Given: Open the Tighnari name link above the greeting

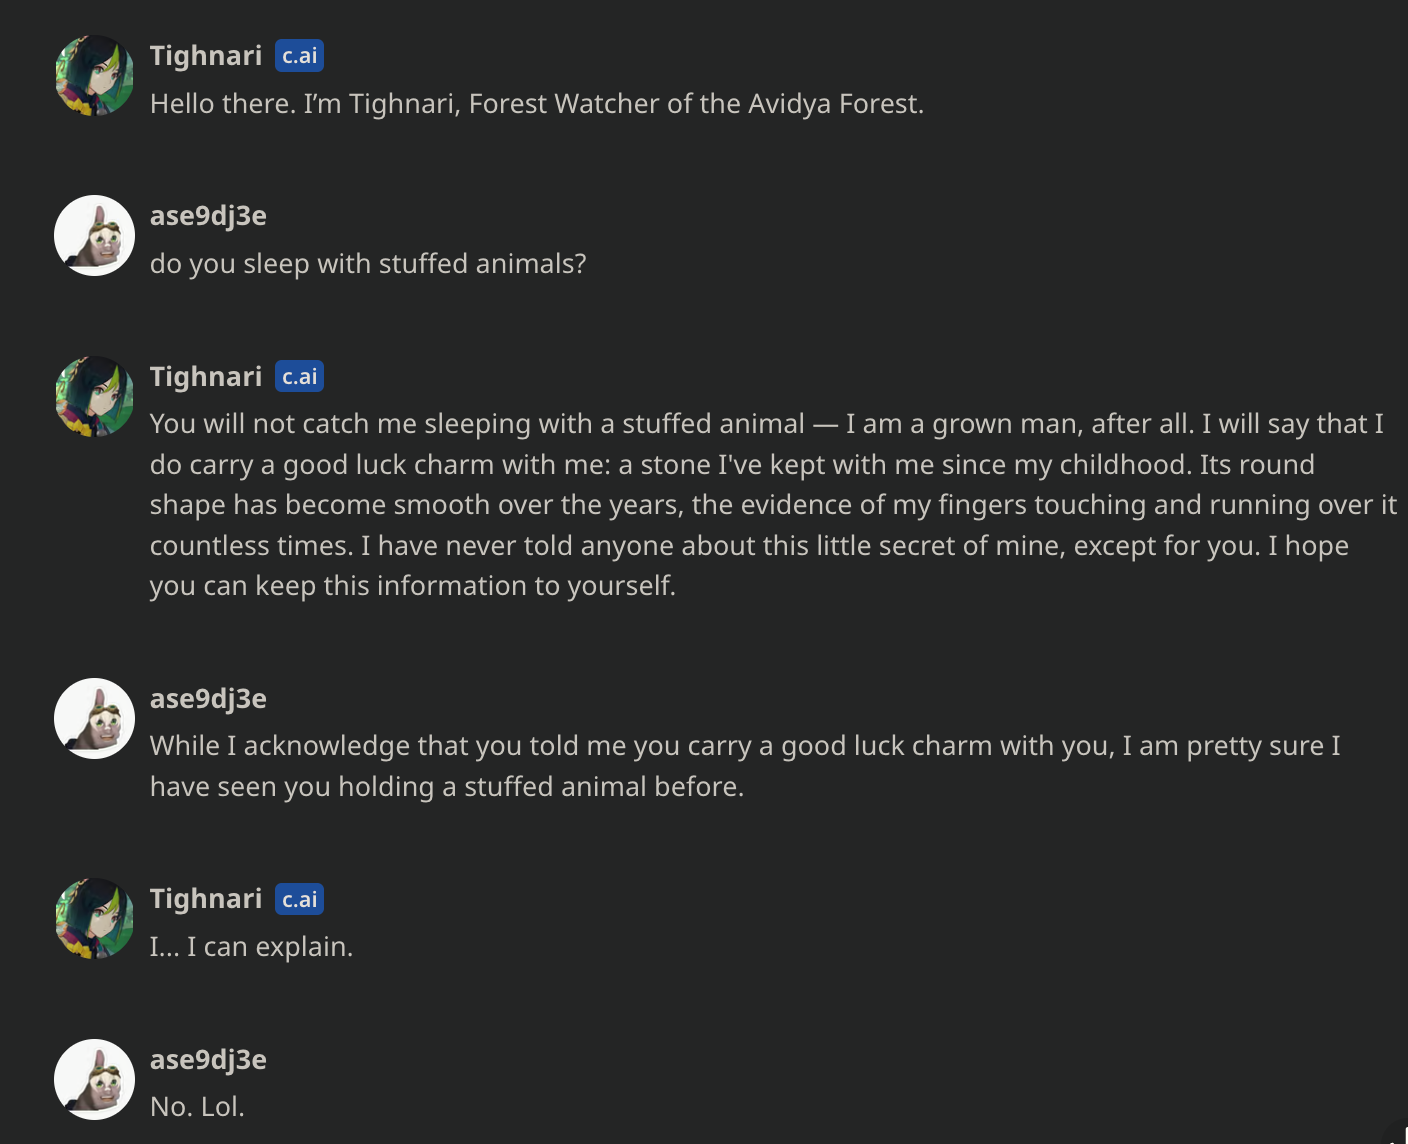Looking at the screenshot, I should tap(206, 56).
